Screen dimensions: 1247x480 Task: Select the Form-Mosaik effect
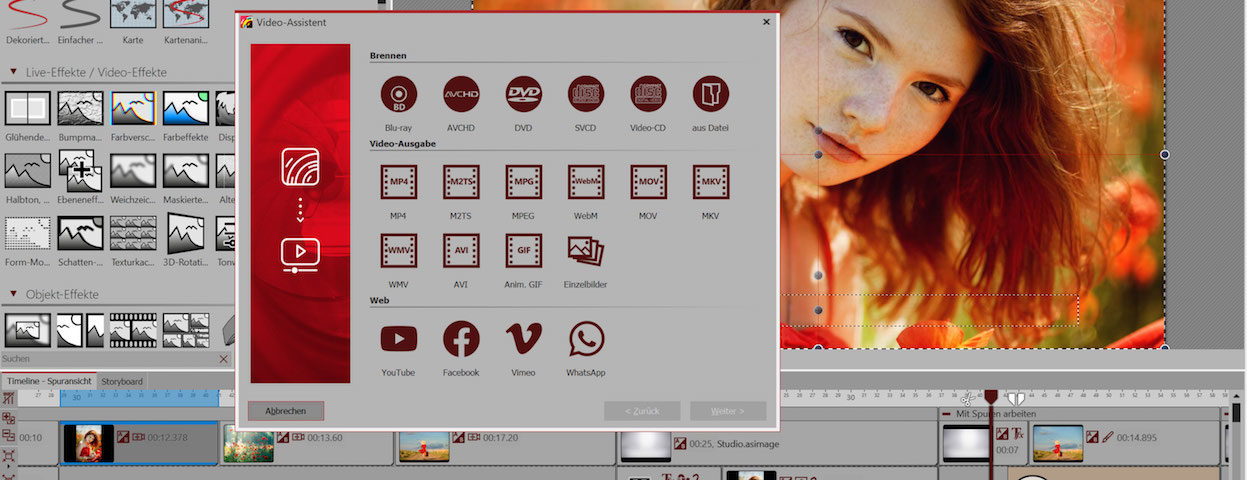point(27,233)
